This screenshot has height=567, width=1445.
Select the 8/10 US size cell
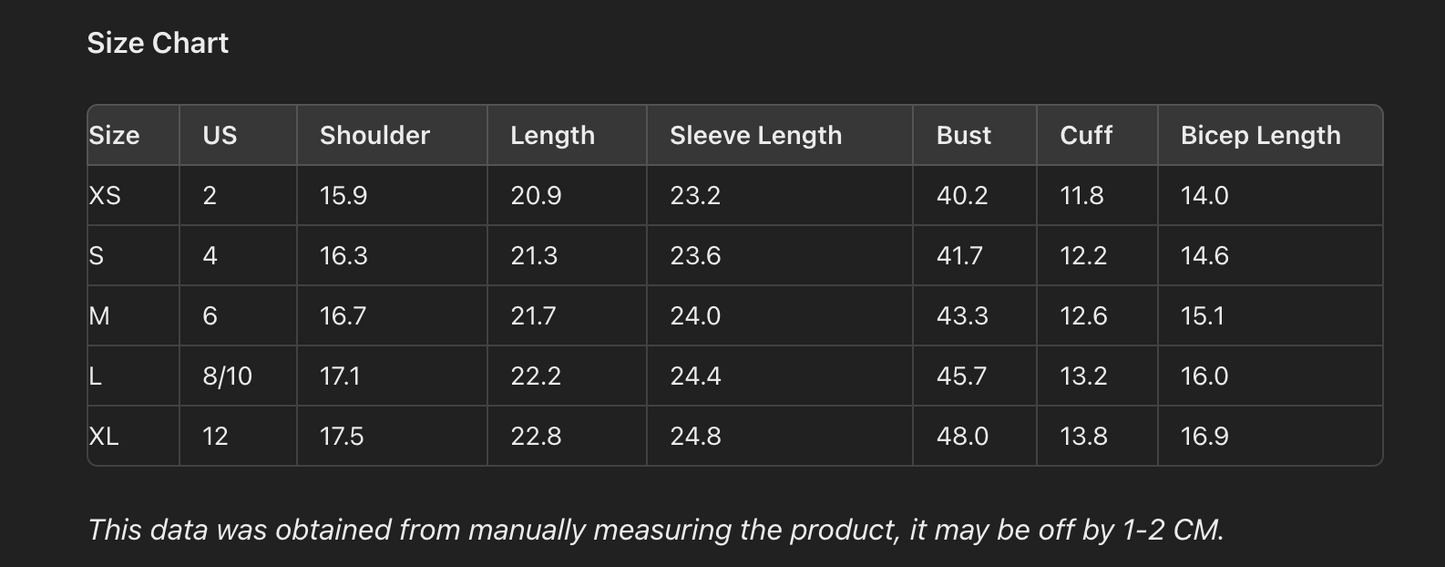(x=227, y=376)
